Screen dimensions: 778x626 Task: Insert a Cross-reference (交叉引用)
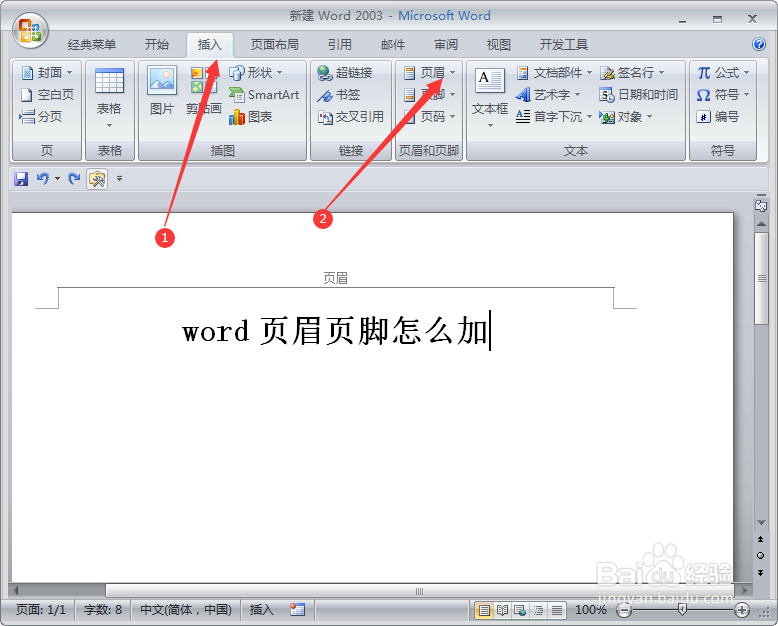click(351, 117)
